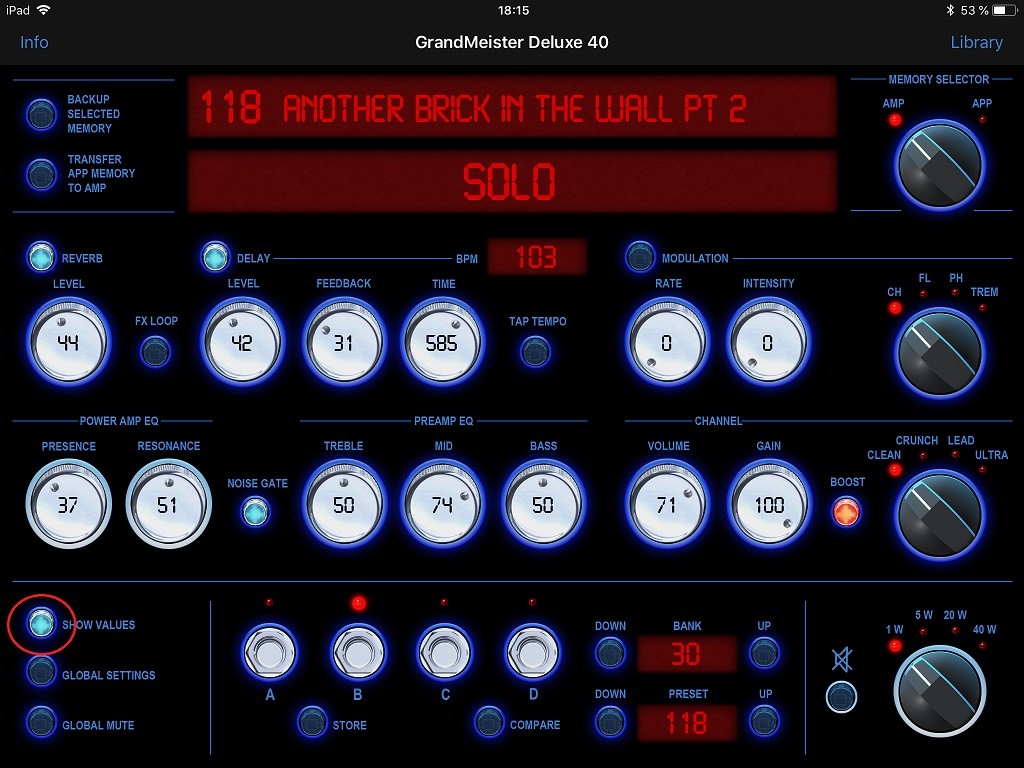Screen dimensions: 1024x768
Task: Click the Channel Volume knob
Action: pyautogui.click(x=667, y=504)
